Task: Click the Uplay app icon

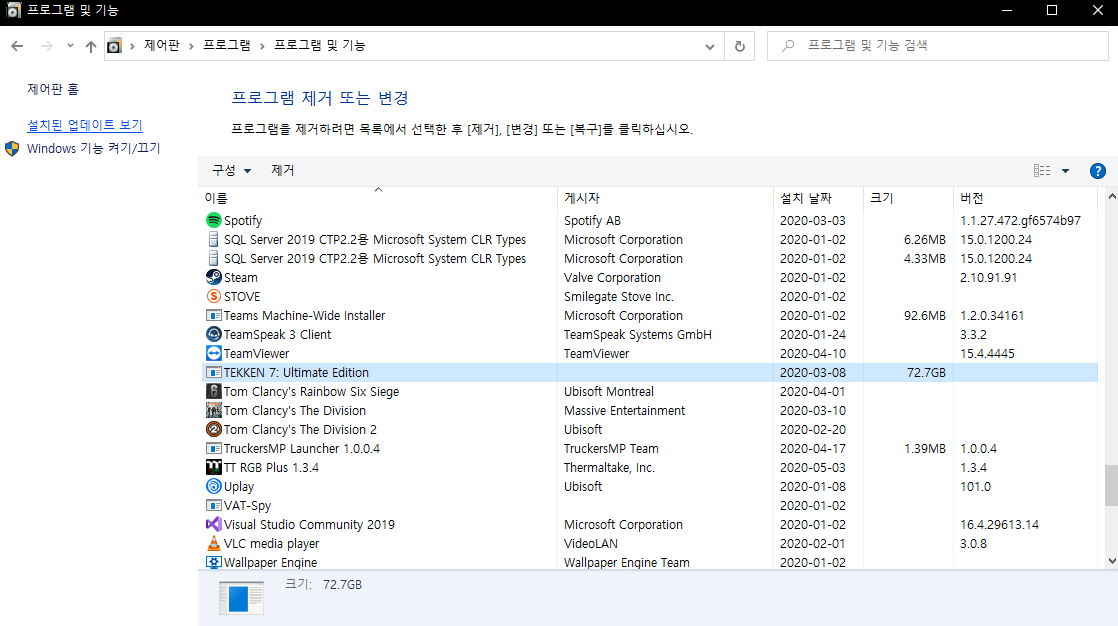Action: point(213,486)
